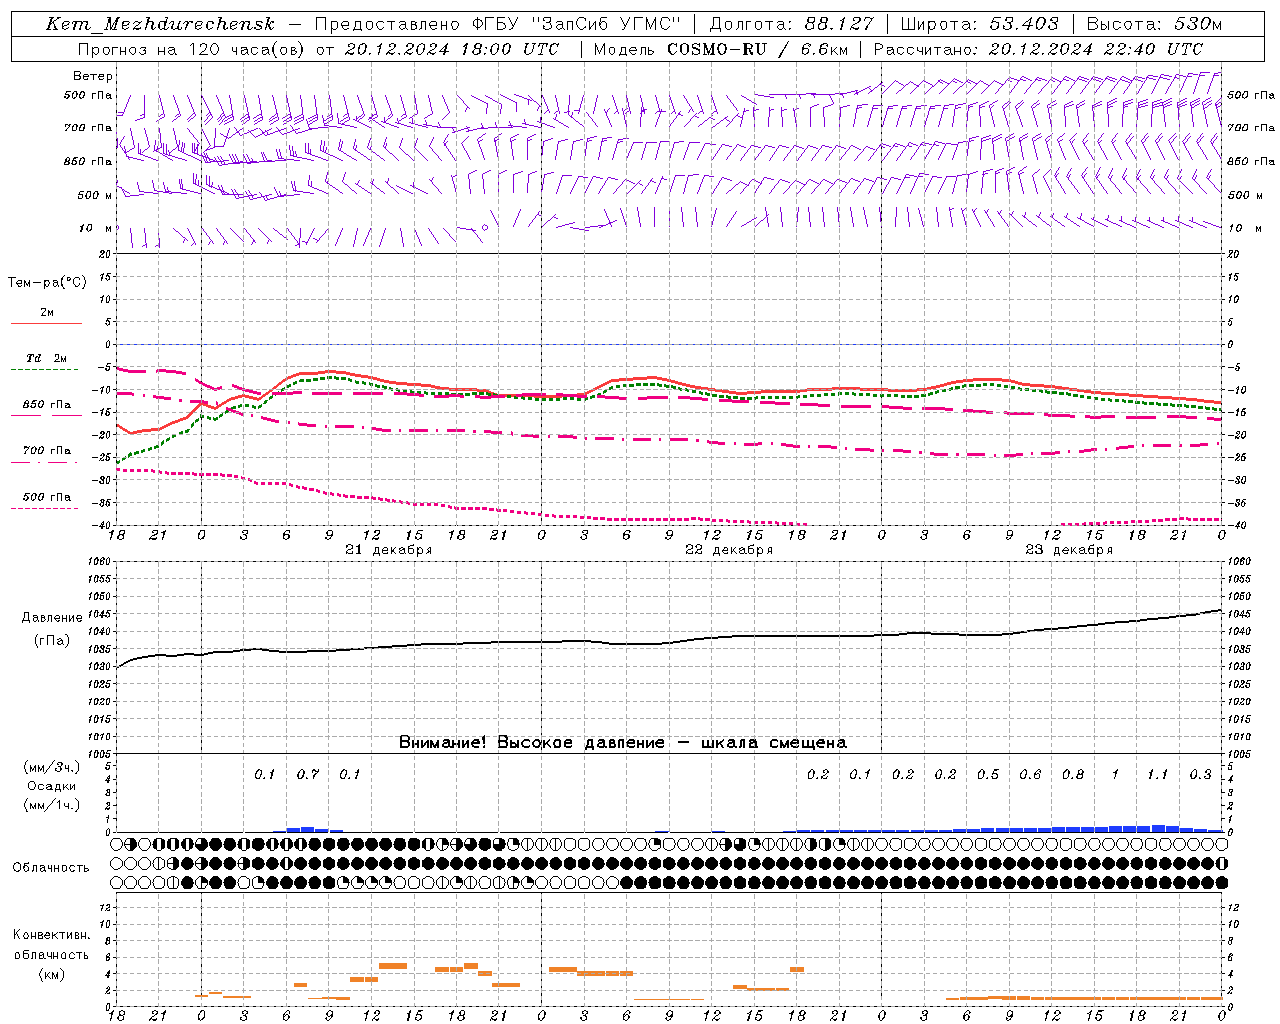The width and height of the screenshot is (1280, 1024).
Task: Click the 2м temperature legend entry
Action: click(x=46, y=313)
